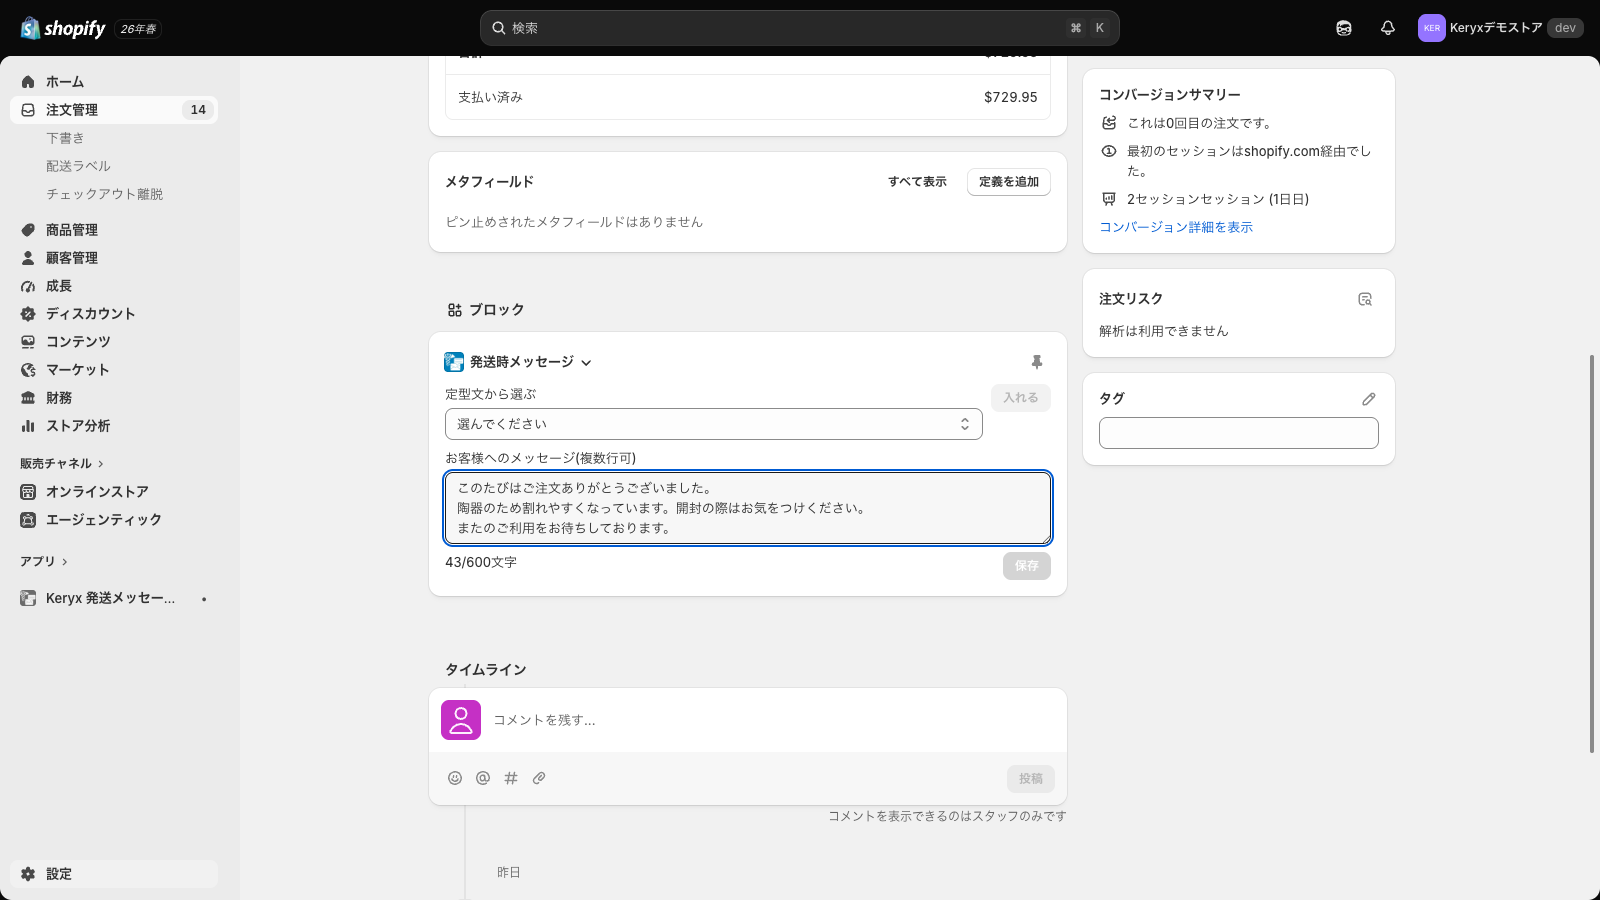Expand the アプリ section
The width and height of the screenshot is (1600, 900).
44,561
